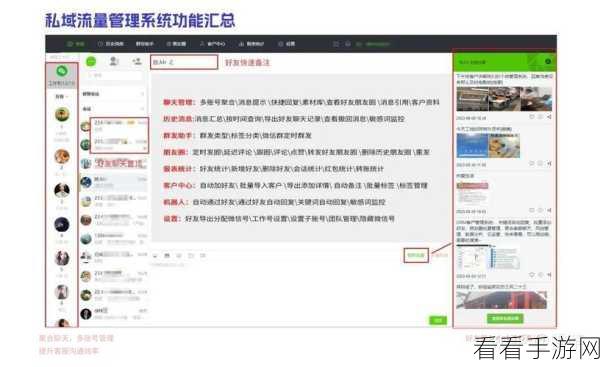Like the second moments post
Viewport: 600px width, 367px height.
coord(532,164)
